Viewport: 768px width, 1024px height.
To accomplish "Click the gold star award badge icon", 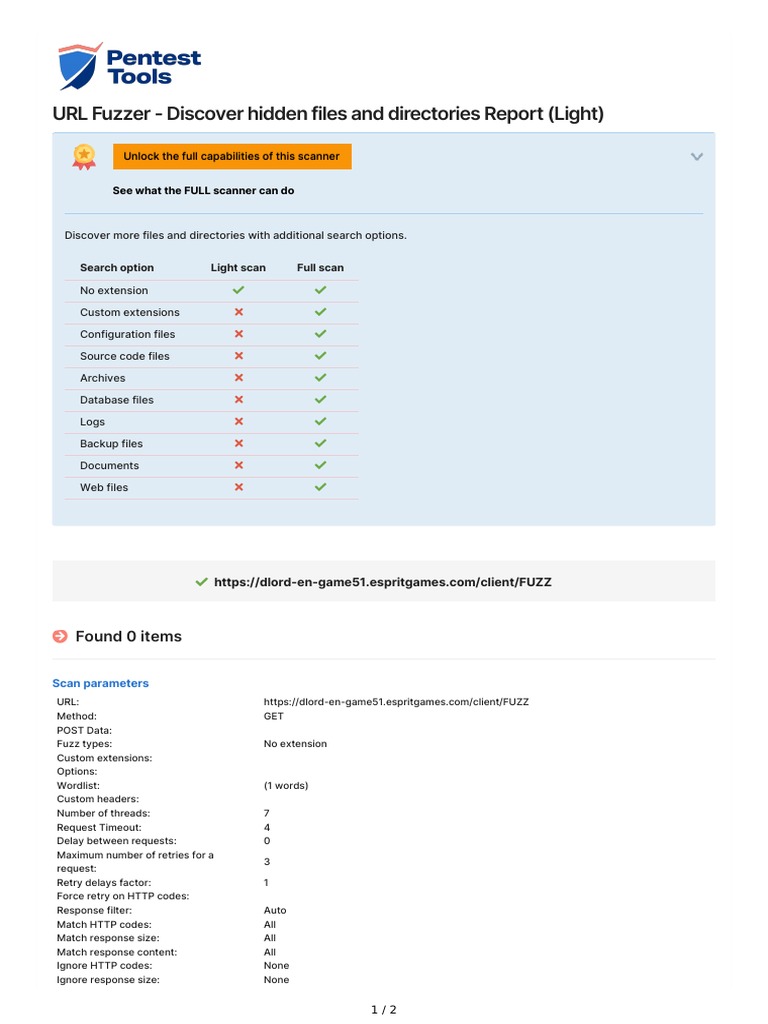I will pyautogui.click(x=84, y=156).
